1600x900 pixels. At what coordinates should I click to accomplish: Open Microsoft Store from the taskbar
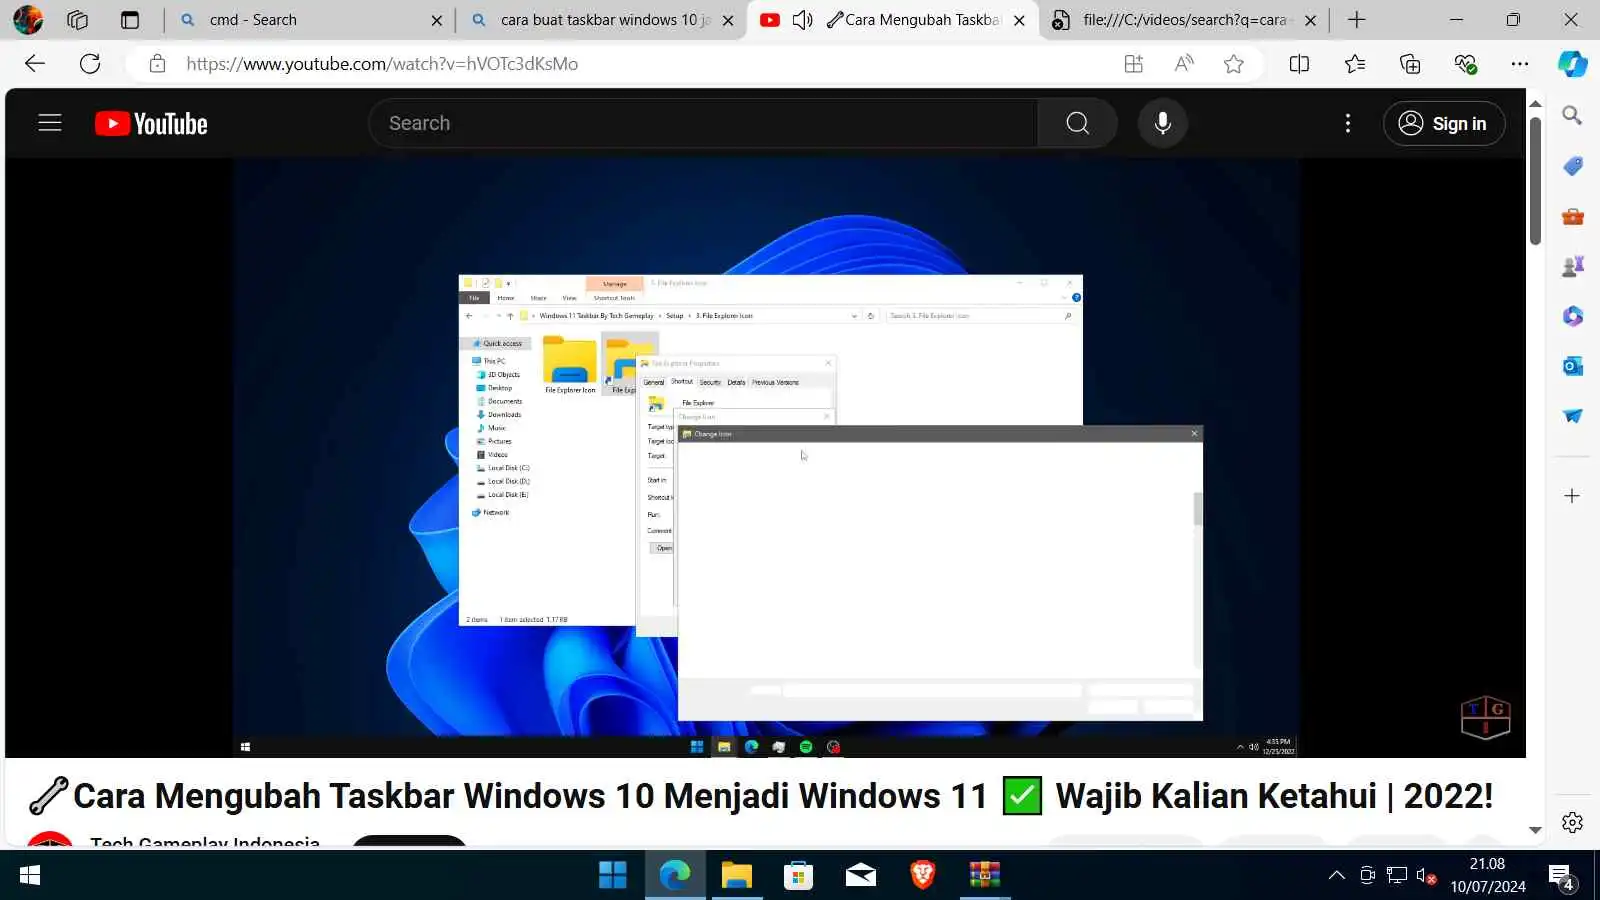[798, 876]
